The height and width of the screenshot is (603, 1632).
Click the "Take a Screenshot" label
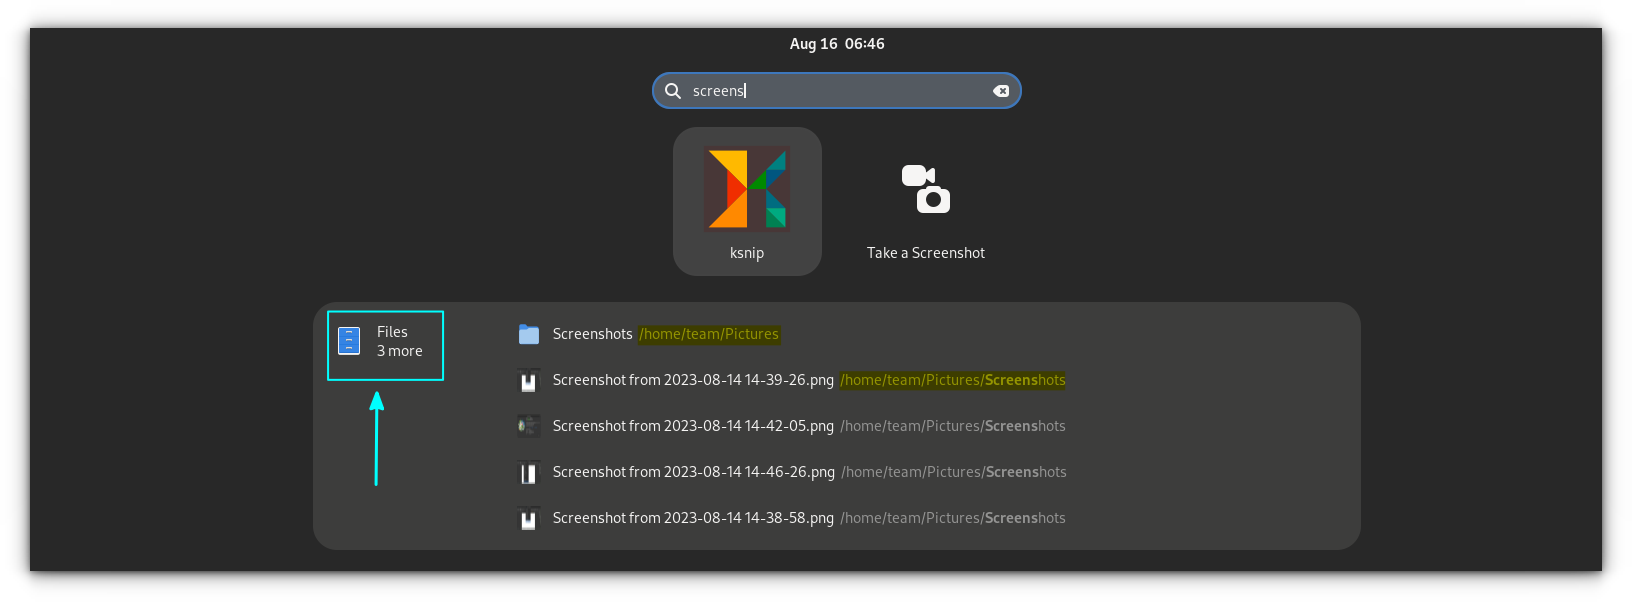coord(925,253)
